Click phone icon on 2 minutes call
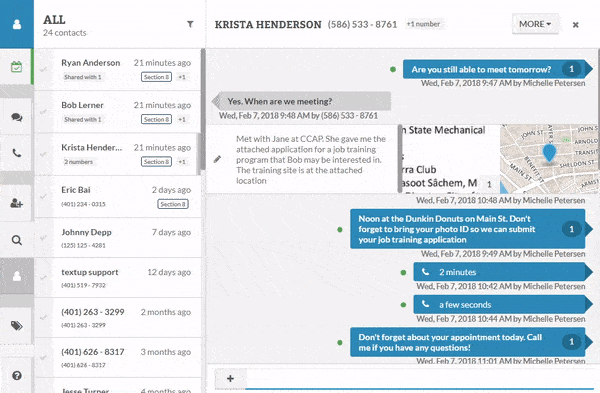Viewport: 600px width, 393px height. (425, 272)
